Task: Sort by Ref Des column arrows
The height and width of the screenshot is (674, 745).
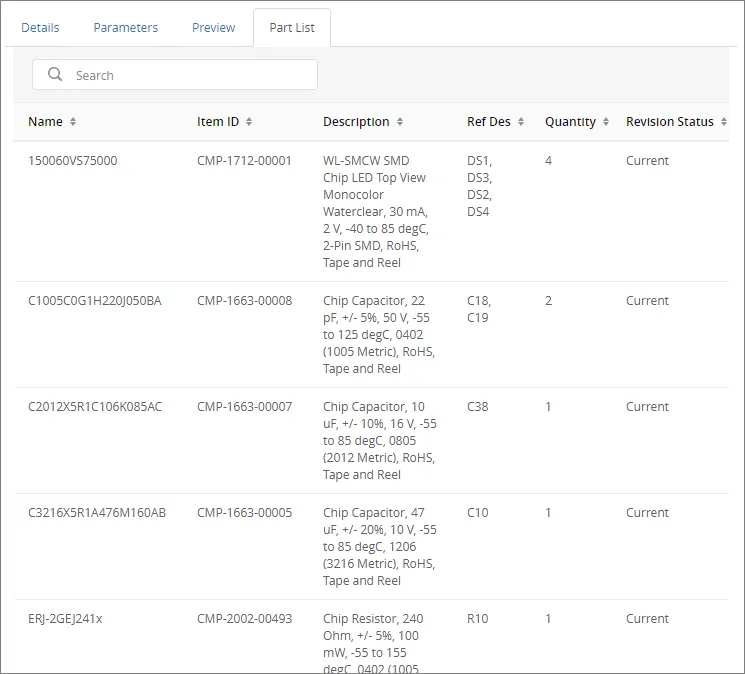Action: point(521,122)
